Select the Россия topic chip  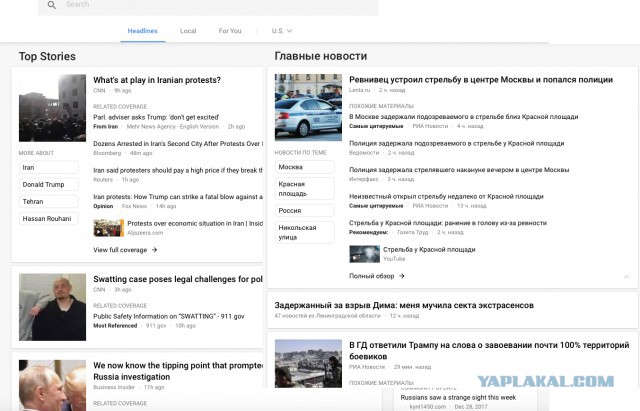click(304, 211)
